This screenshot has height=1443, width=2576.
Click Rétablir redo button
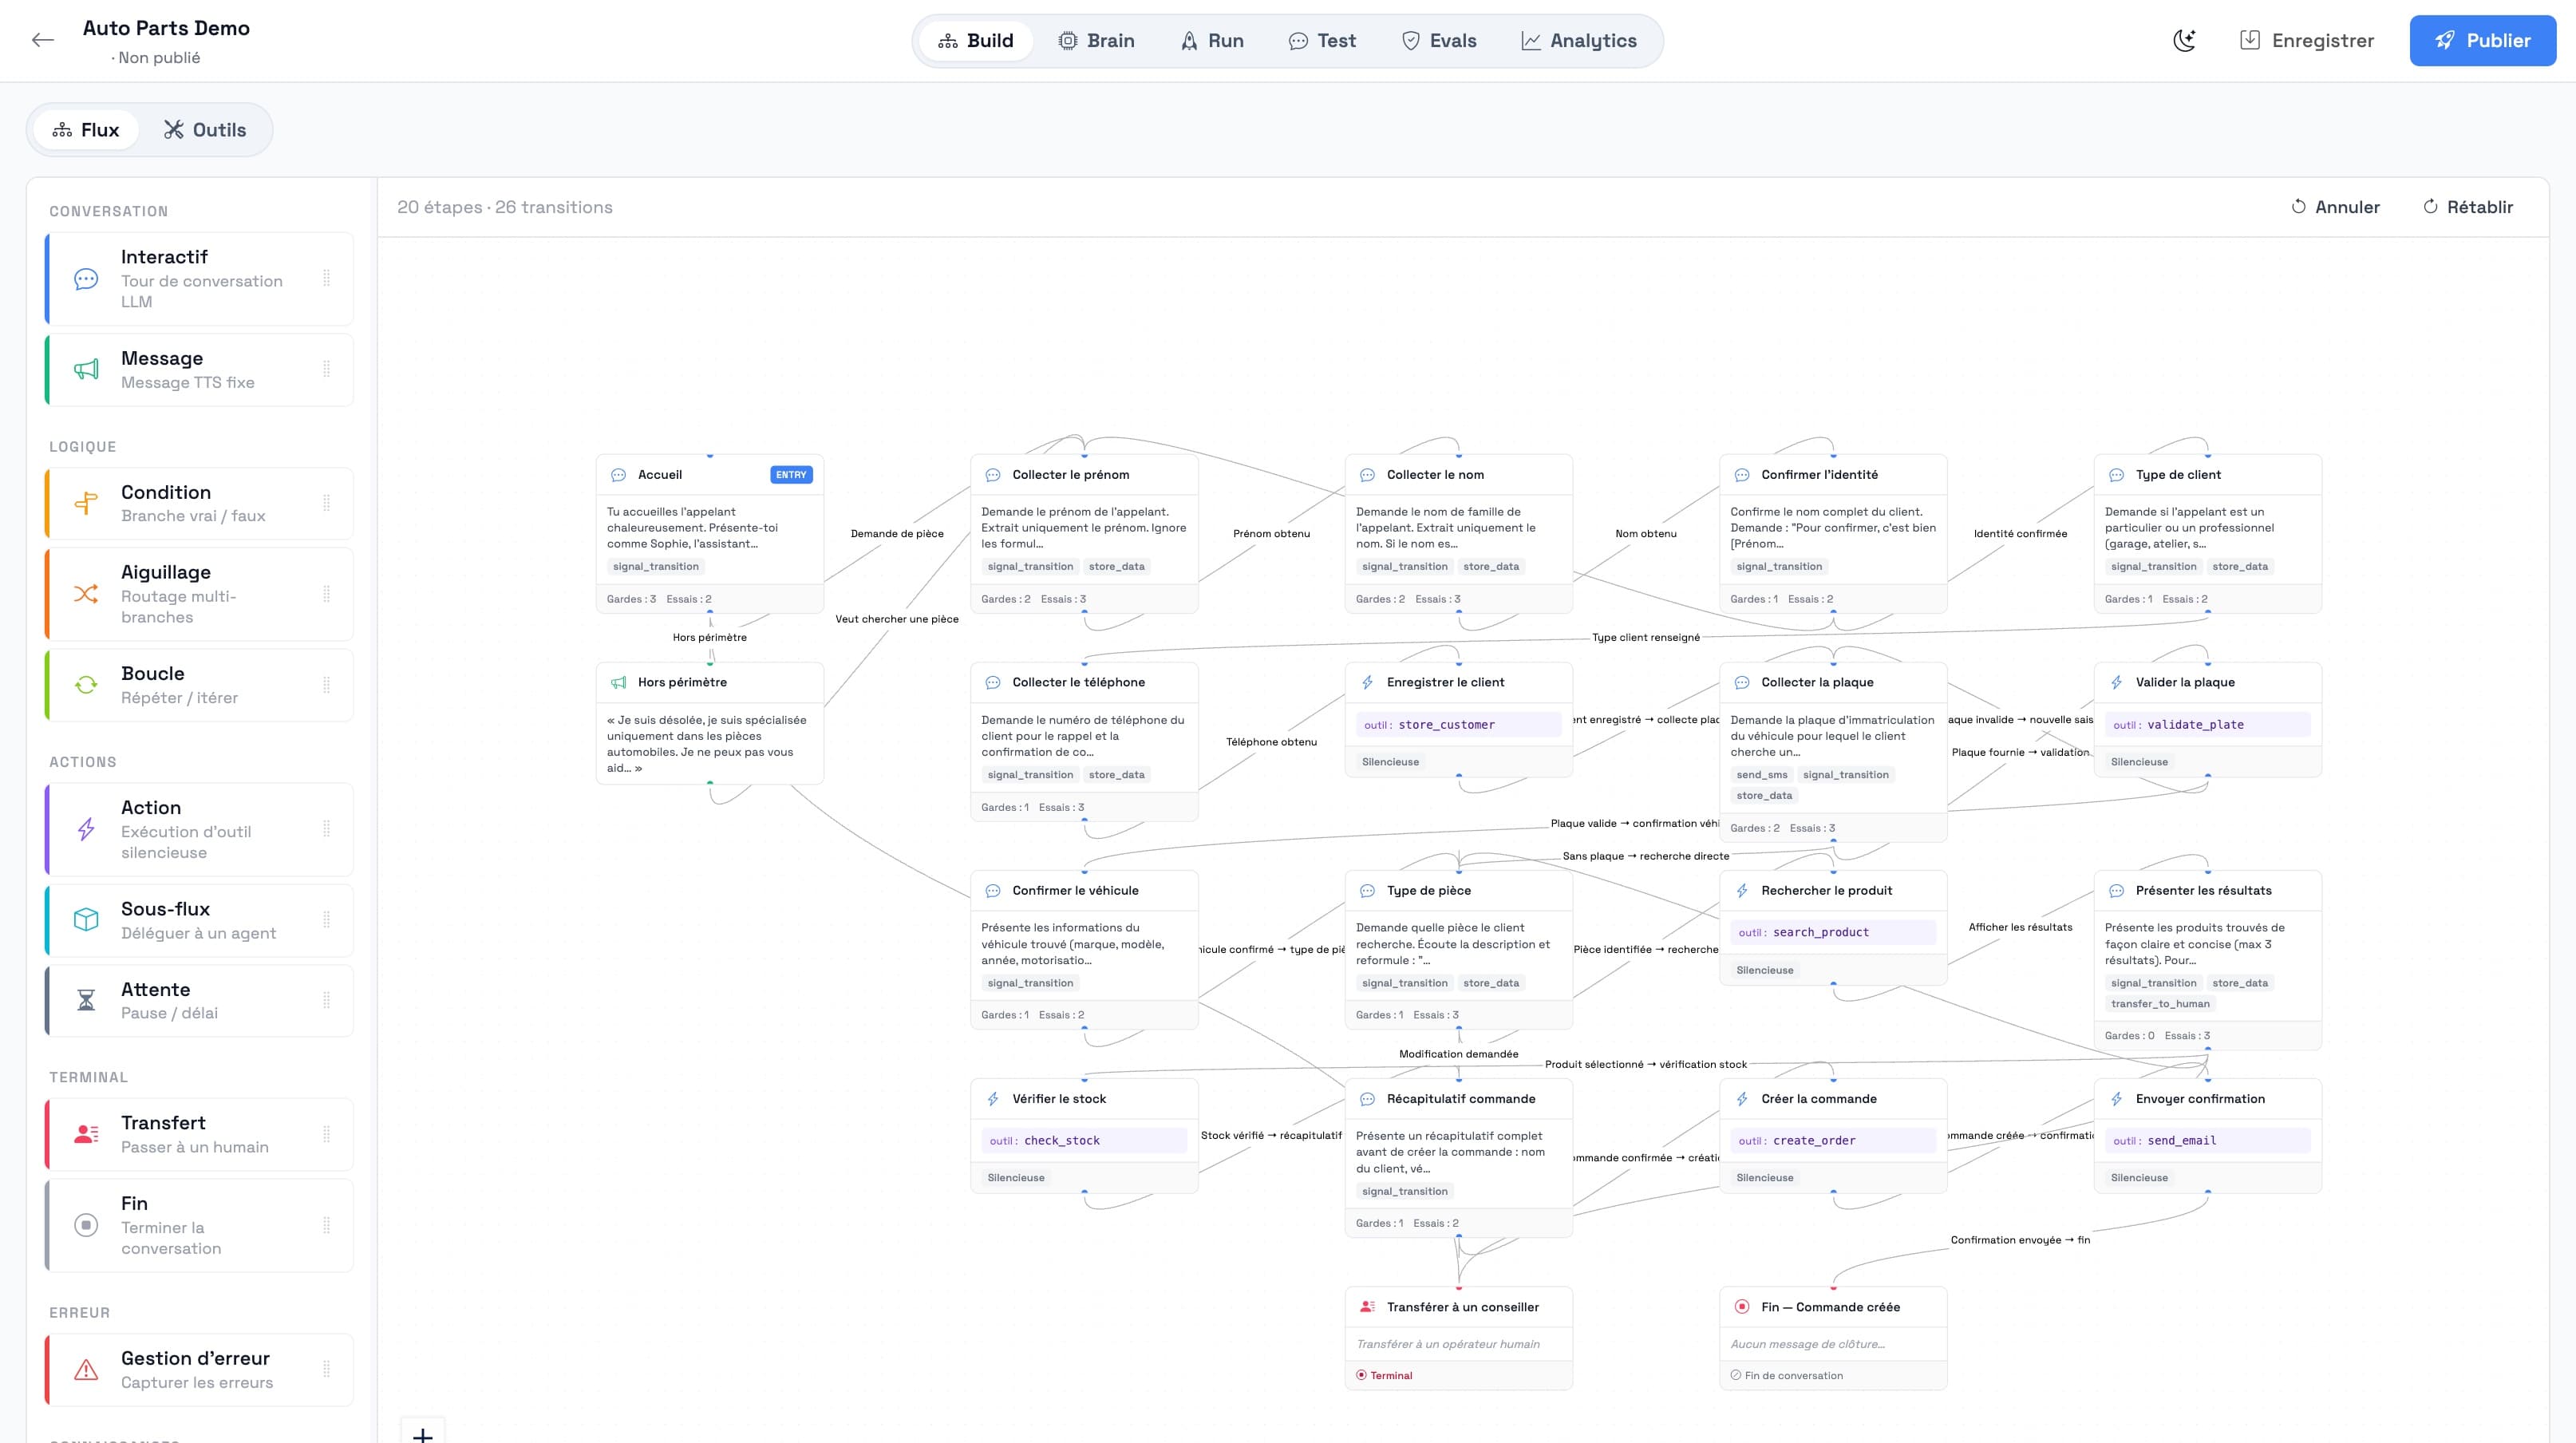coord(2467,207)
